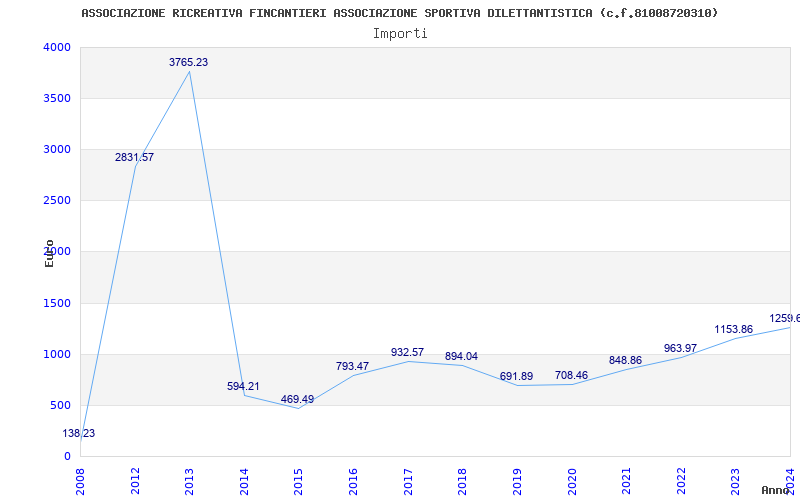Screen dimensions: 800x500
Task: Click the 691.89 data label
Action: (516, 376)
